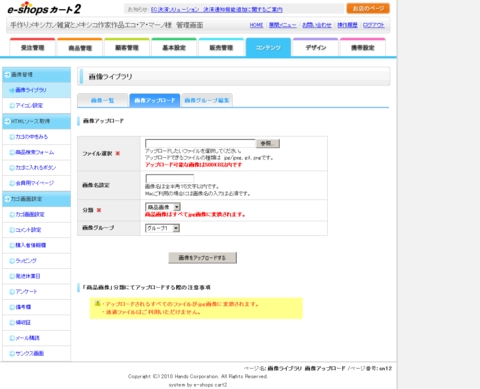480x389 pixels.
Task: Open the 分類 dropdown showing 商品画像
Action: [163, 207]
